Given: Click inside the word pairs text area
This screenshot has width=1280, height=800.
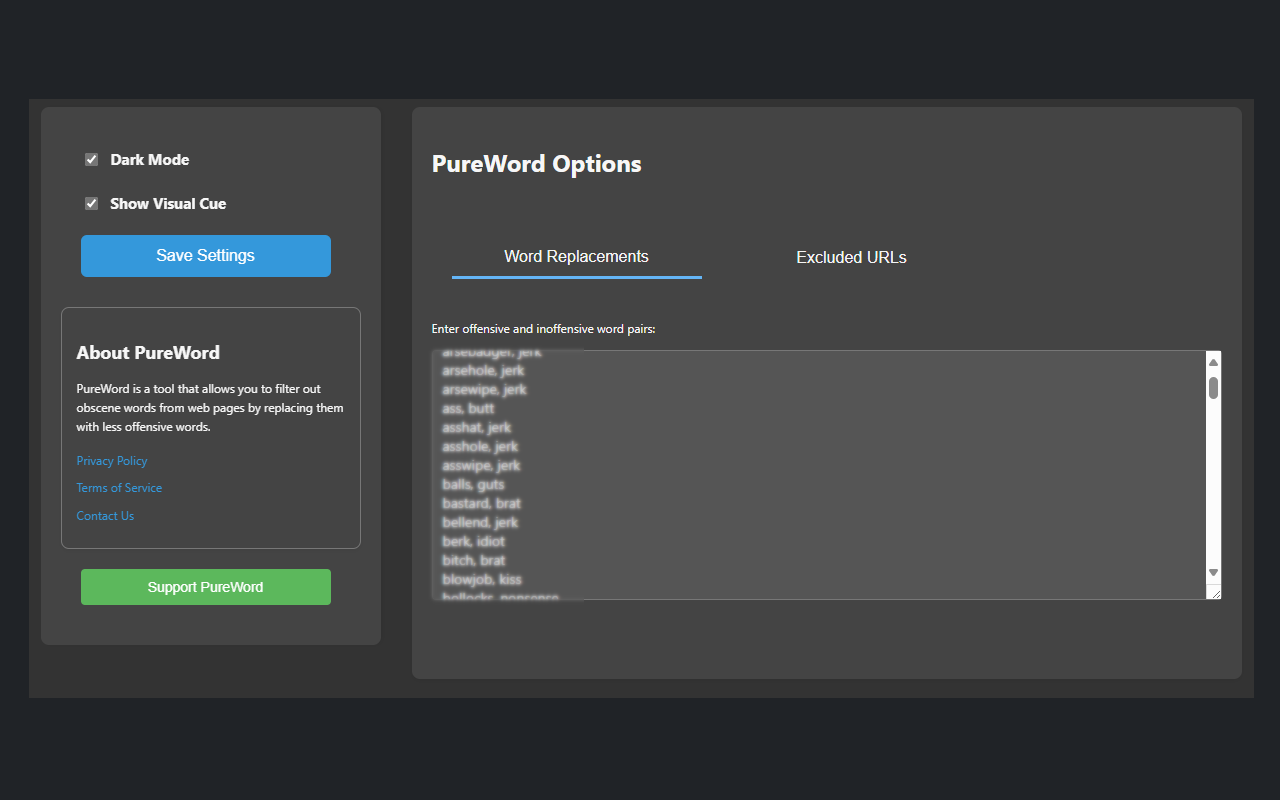Looking at the screenshot, I should pos(826,475).
